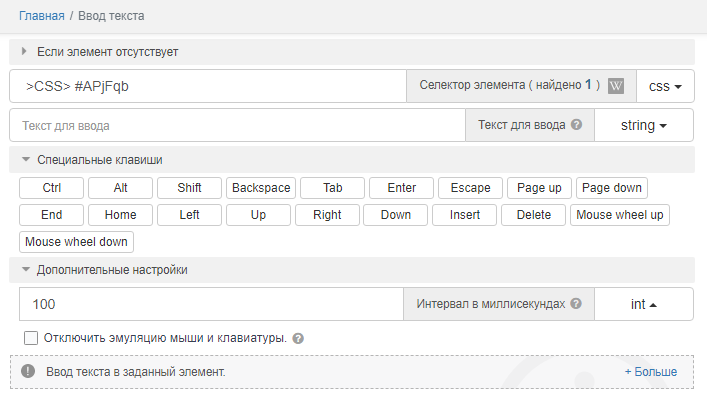Insert the Up arrow key

[x=258, y=215]
